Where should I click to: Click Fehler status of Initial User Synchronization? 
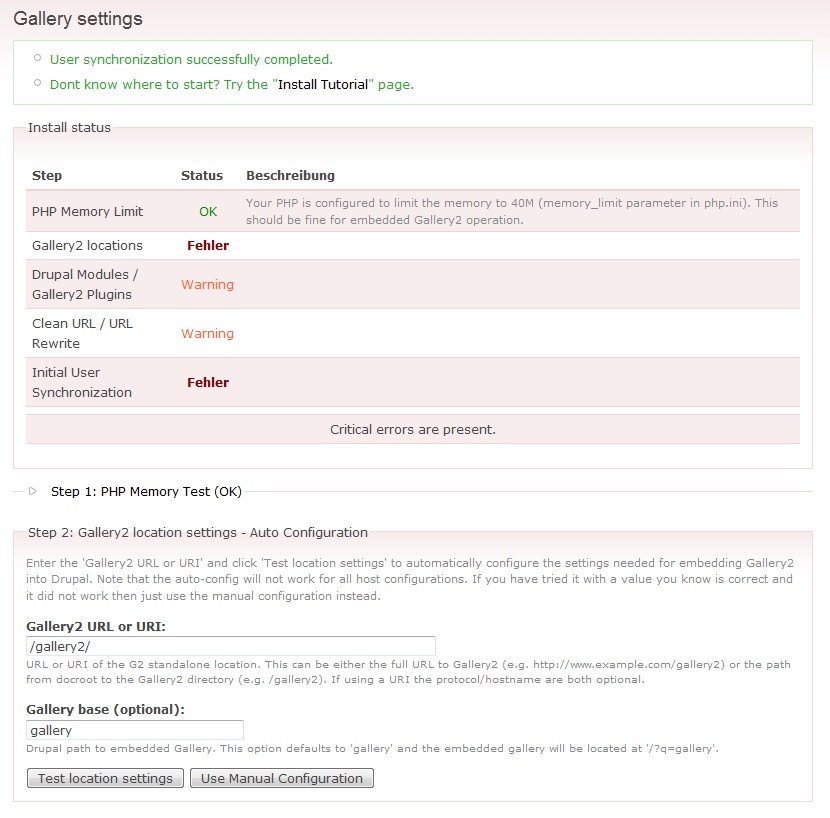[x=208, y=383]
